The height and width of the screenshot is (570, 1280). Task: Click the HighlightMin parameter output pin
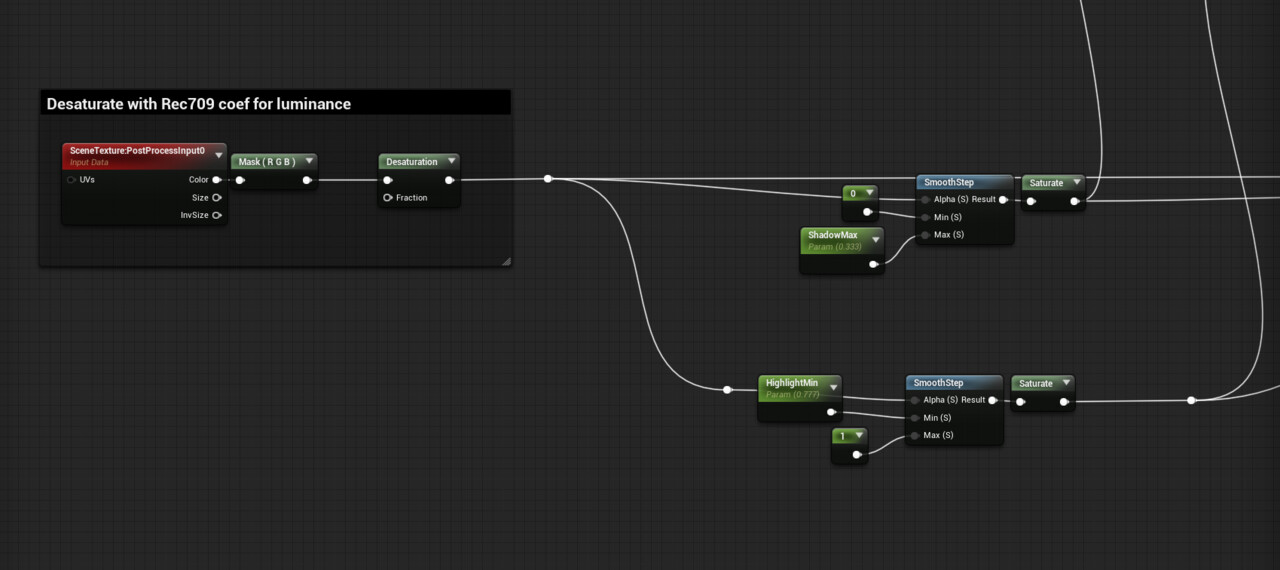[x=831, y=411]
